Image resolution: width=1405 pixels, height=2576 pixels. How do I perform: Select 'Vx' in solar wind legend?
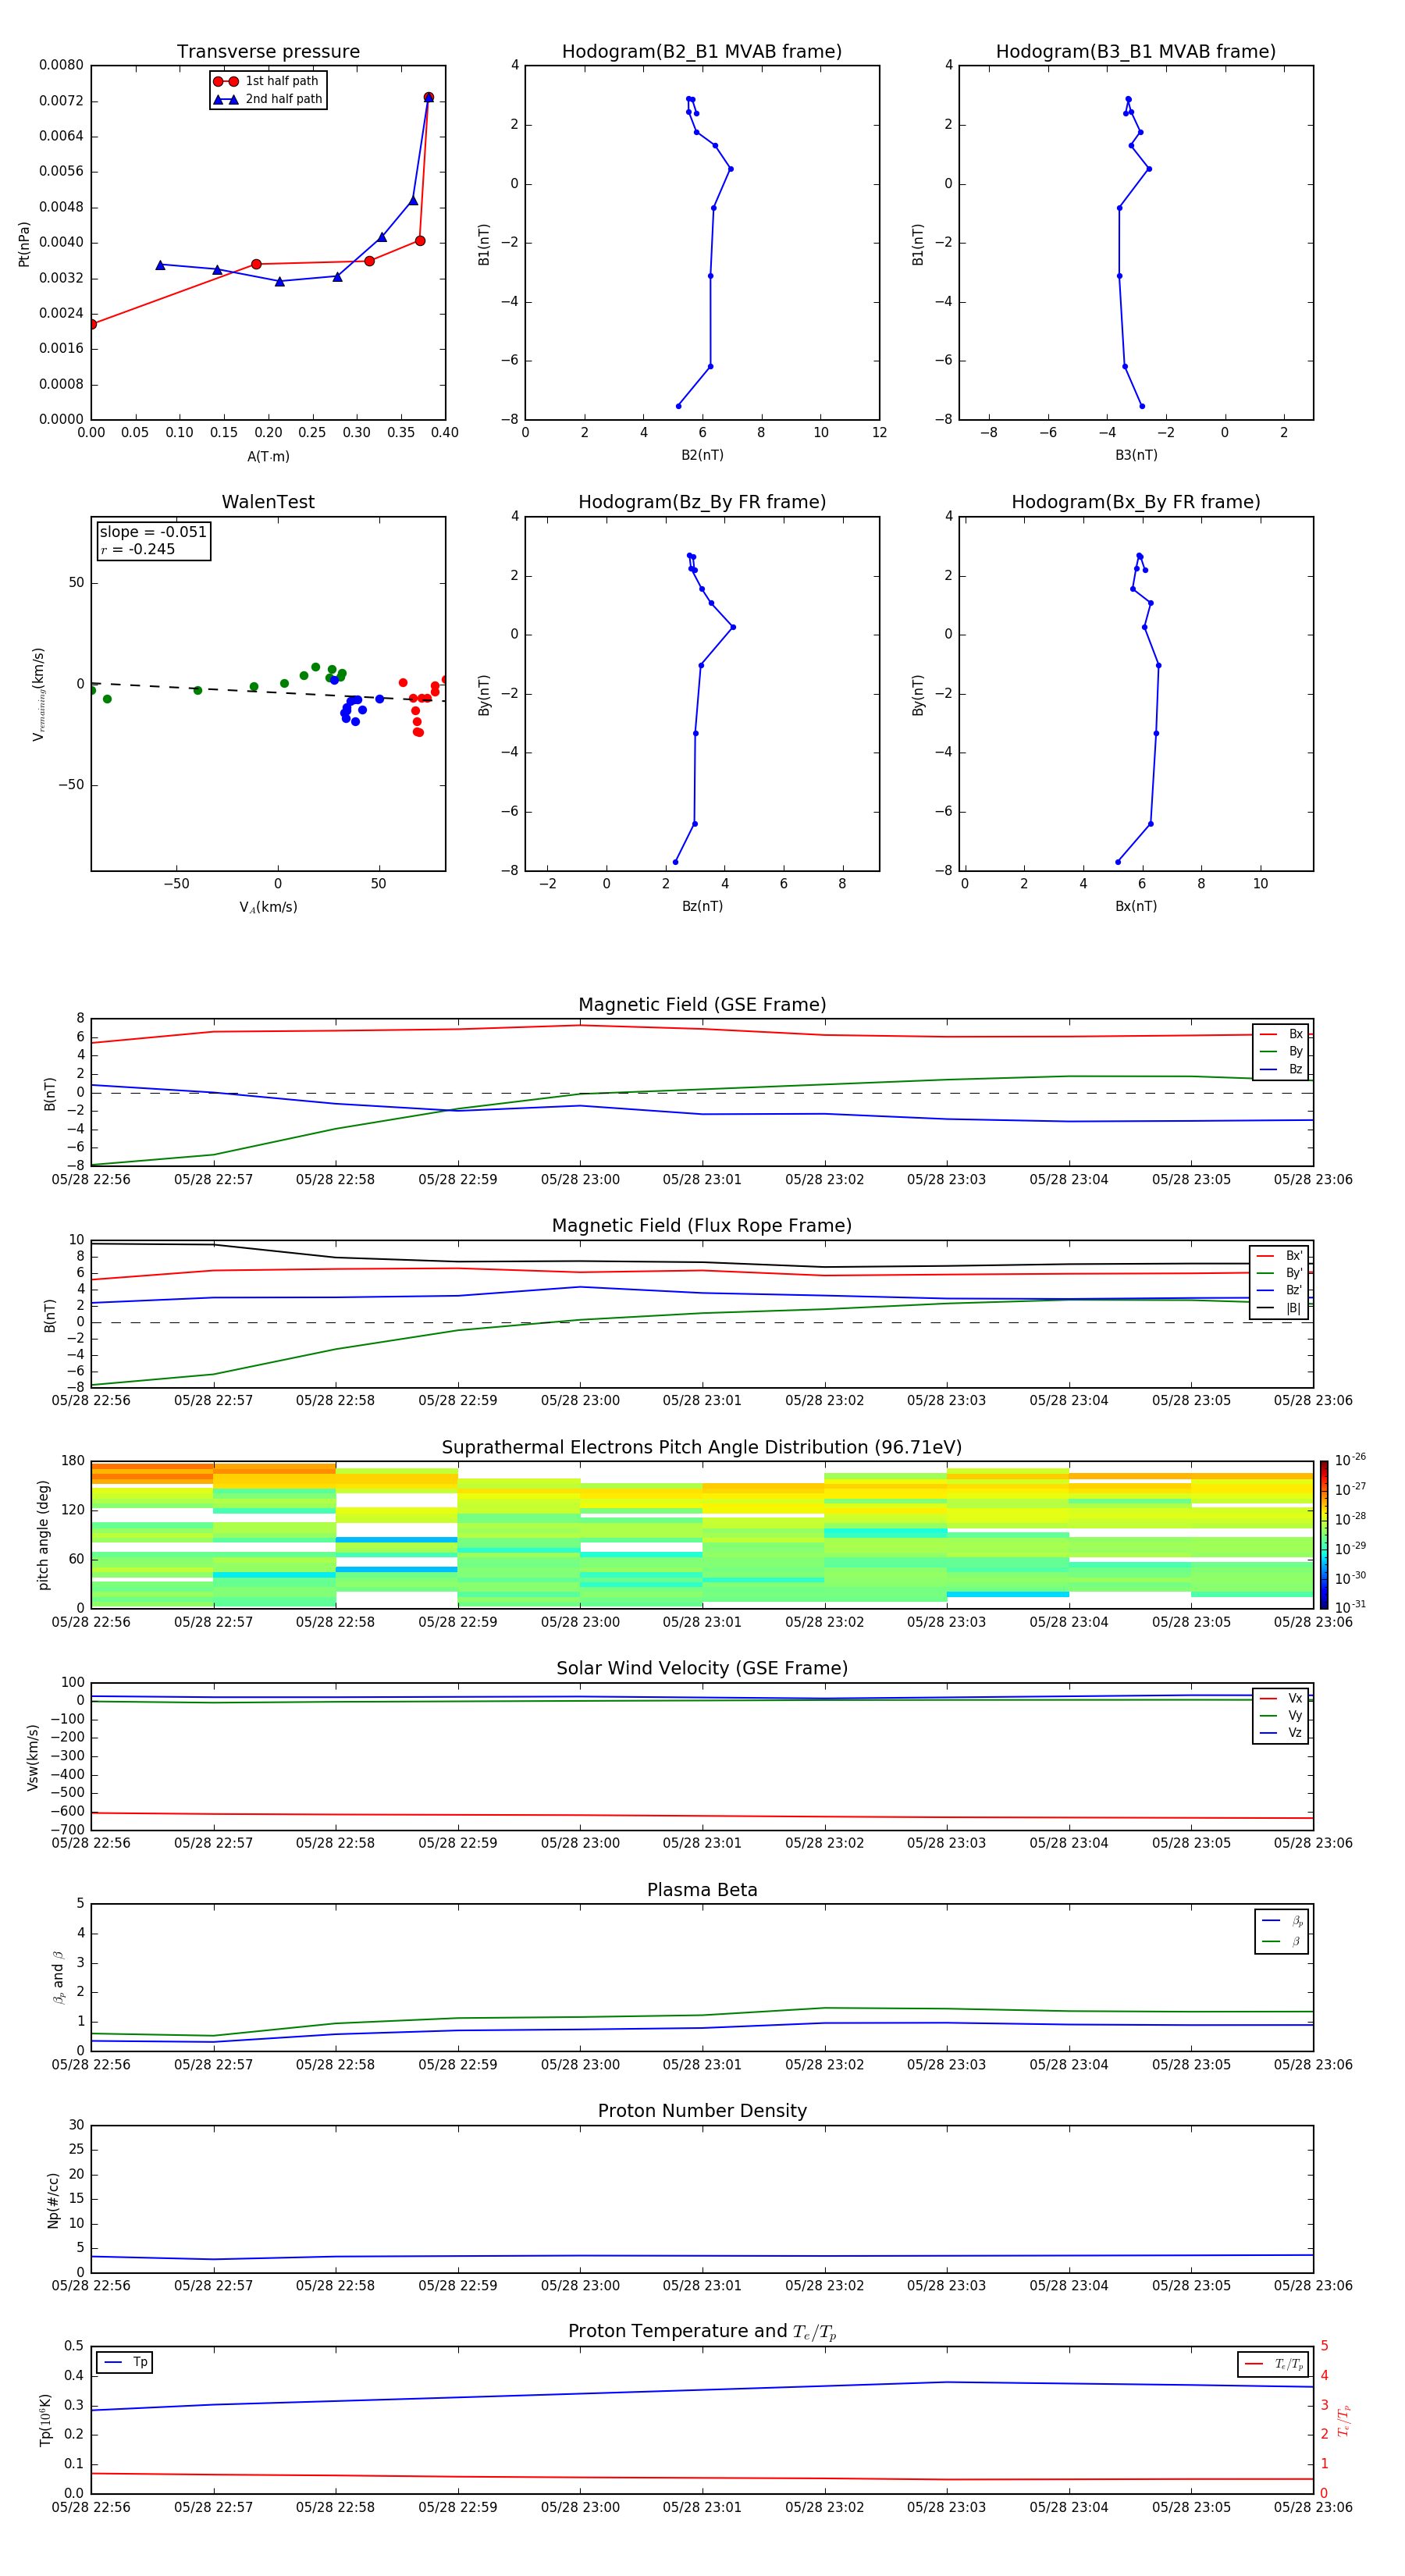pos(1281,1698)
